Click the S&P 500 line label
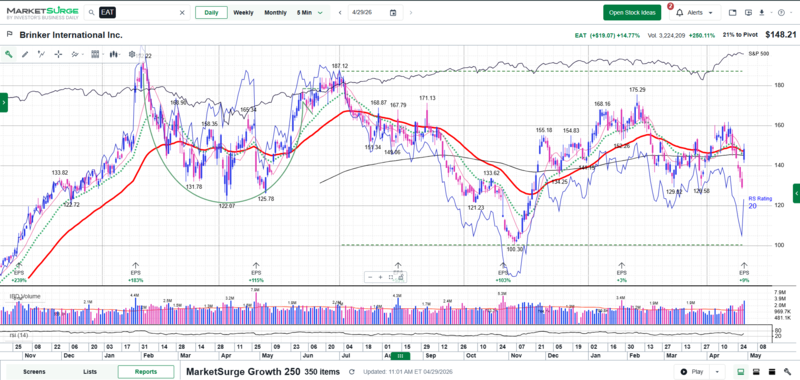This screenshot has width=800, height=380. coord(758,54)
